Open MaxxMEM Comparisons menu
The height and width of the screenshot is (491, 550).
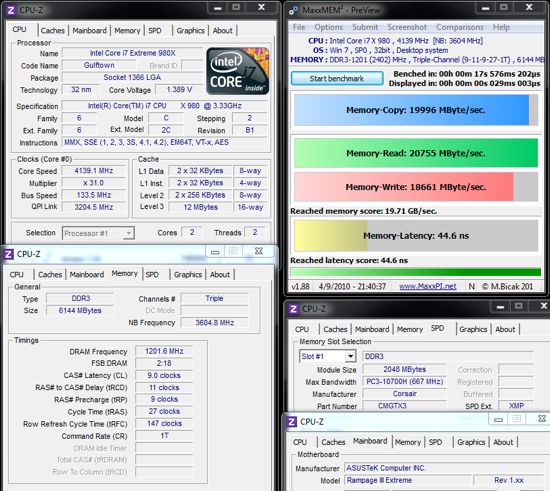460,27
